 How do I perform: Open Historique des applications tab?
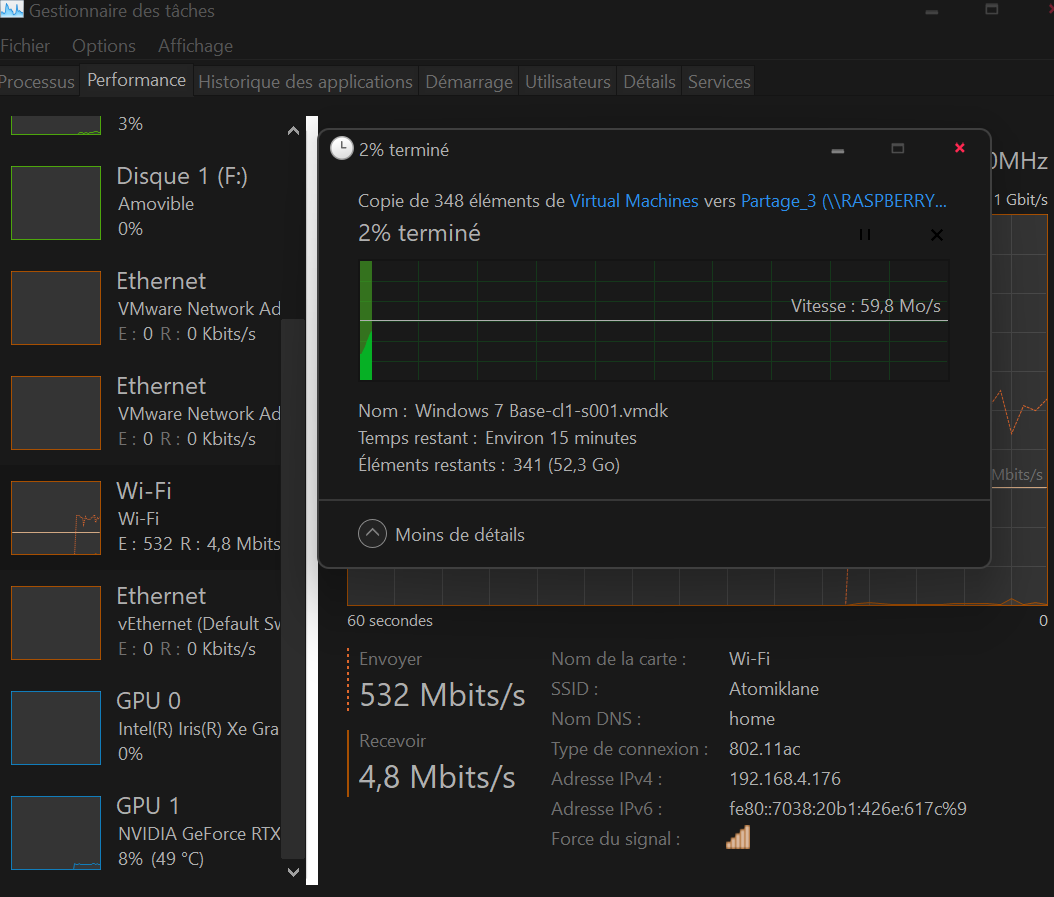click(305, 81)
